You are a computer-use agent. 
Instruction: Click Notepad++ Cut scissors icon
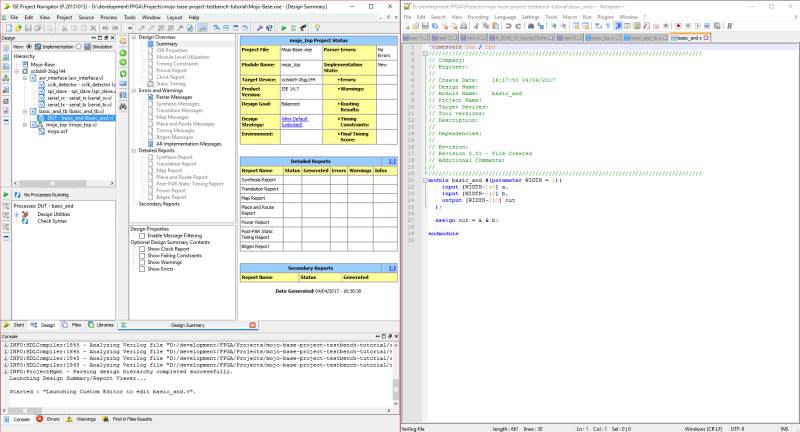point(476,26)
